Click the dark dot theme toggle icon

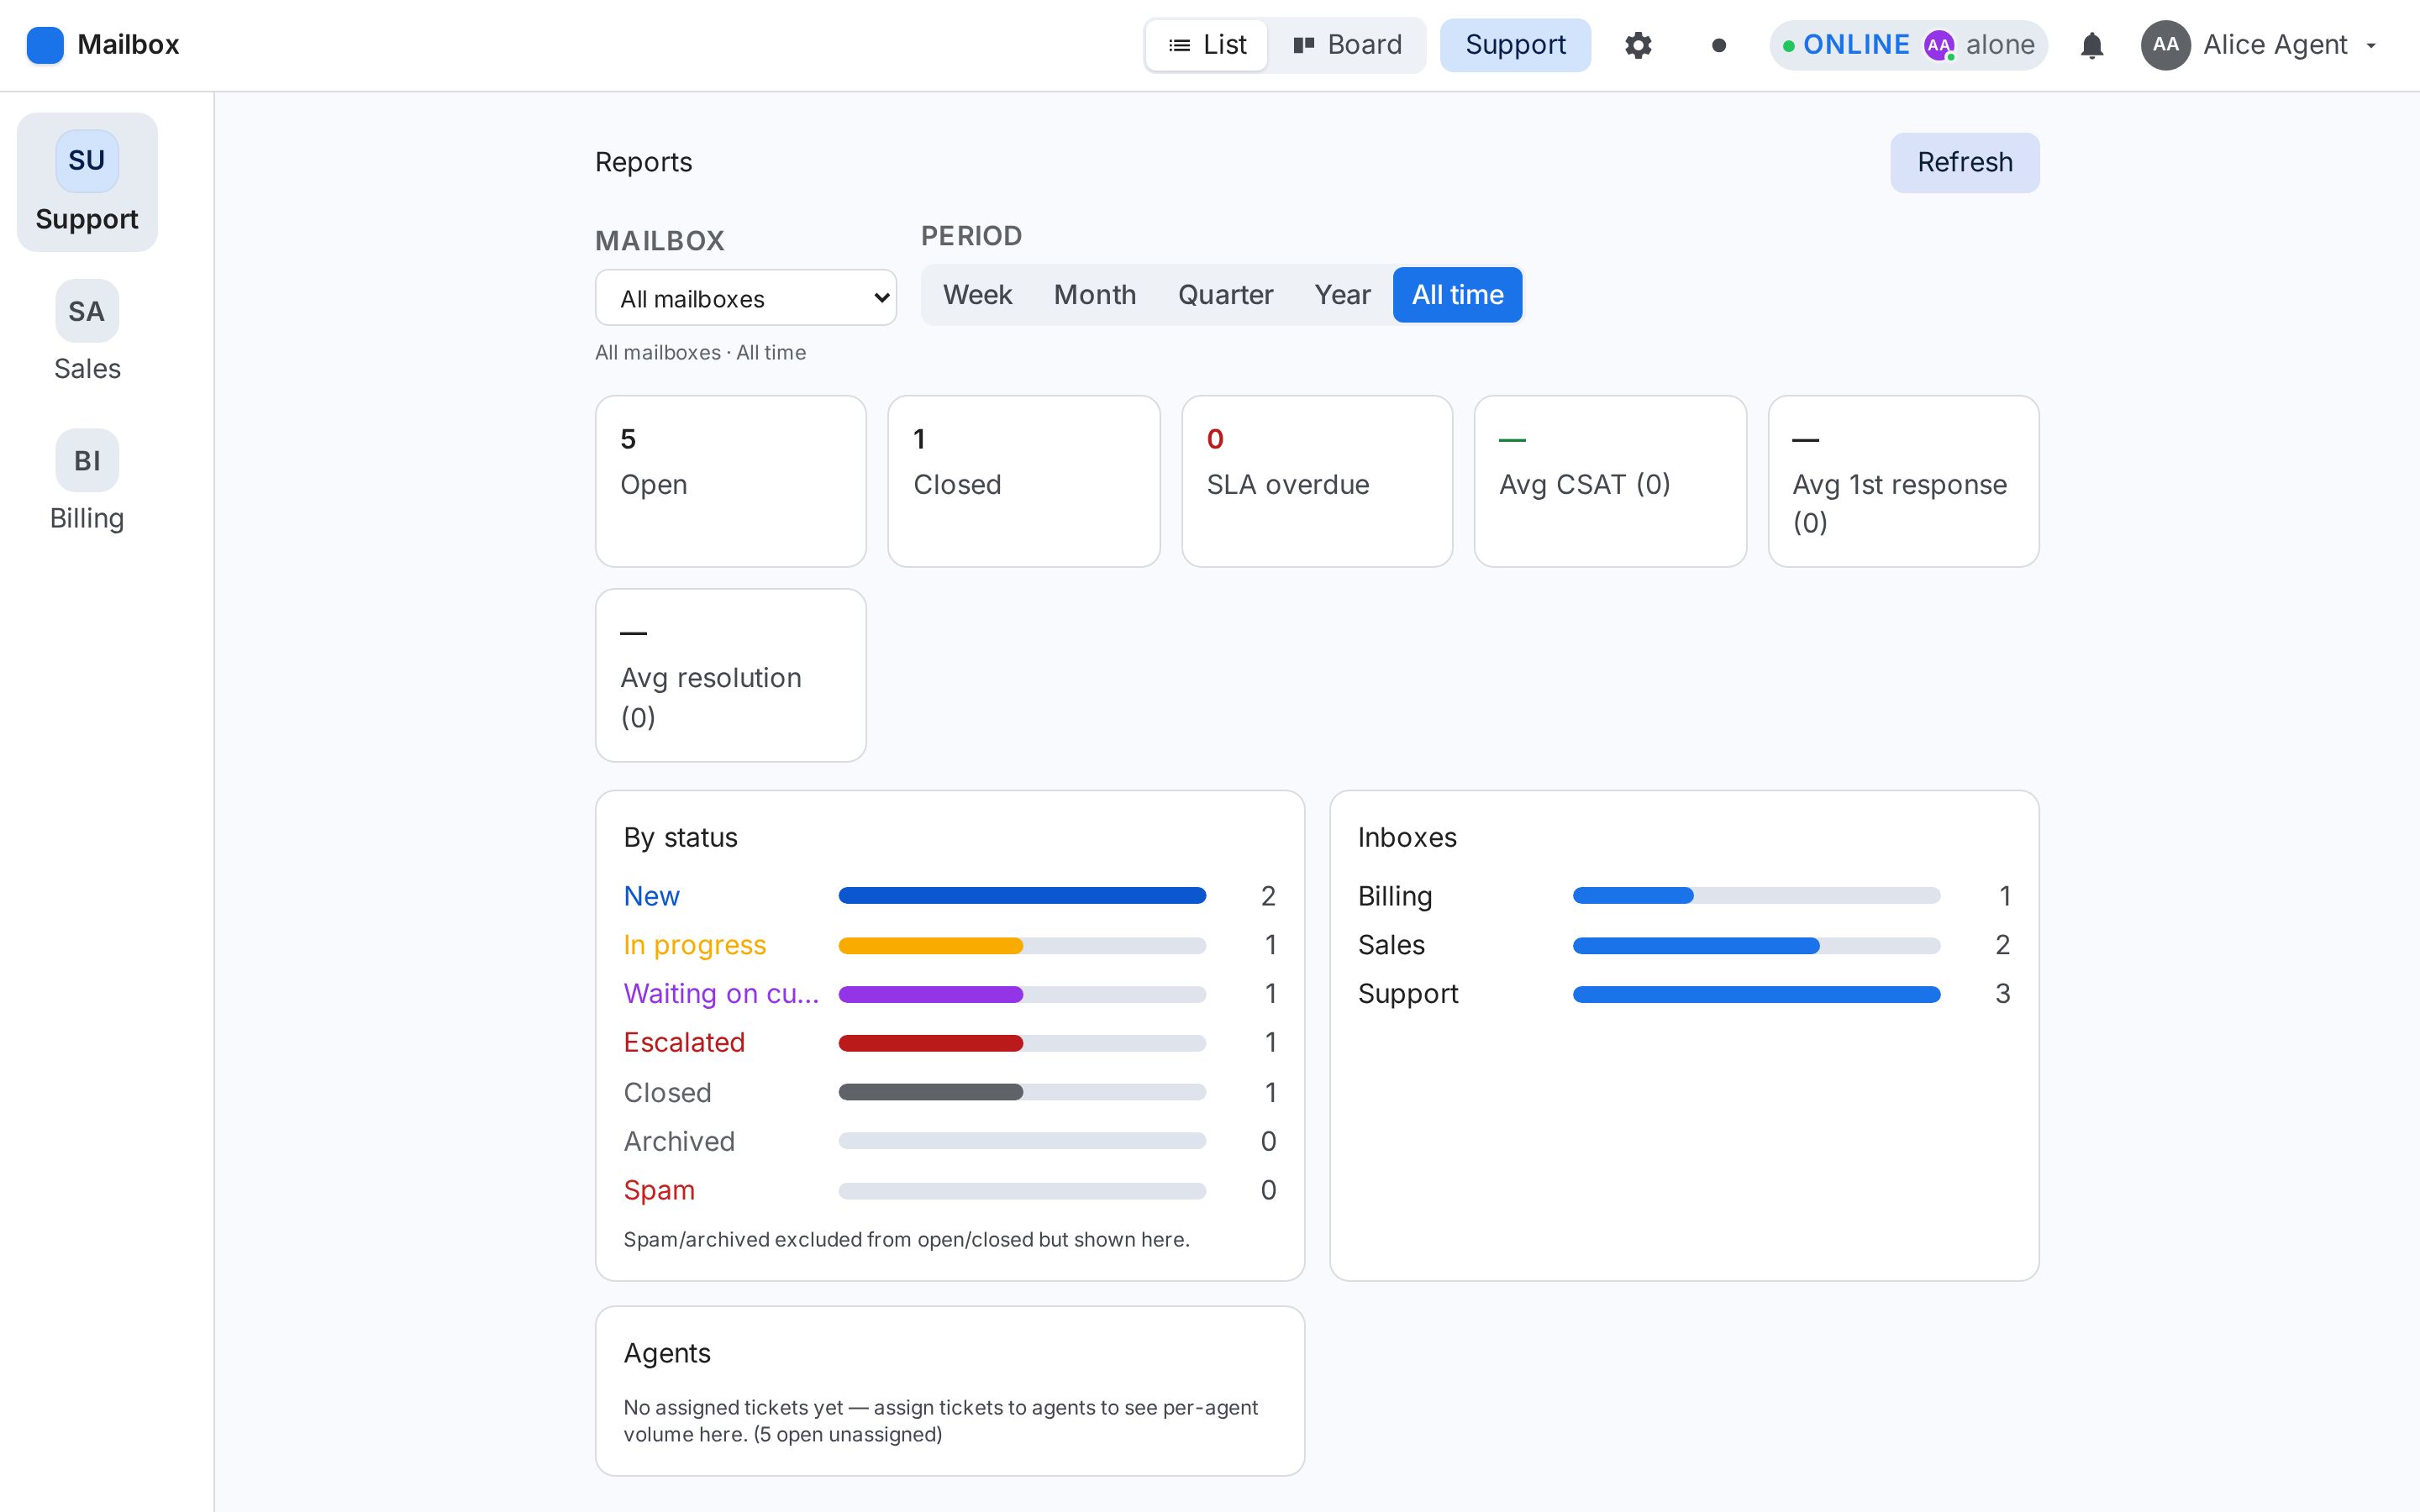[x=1719, y=45]
